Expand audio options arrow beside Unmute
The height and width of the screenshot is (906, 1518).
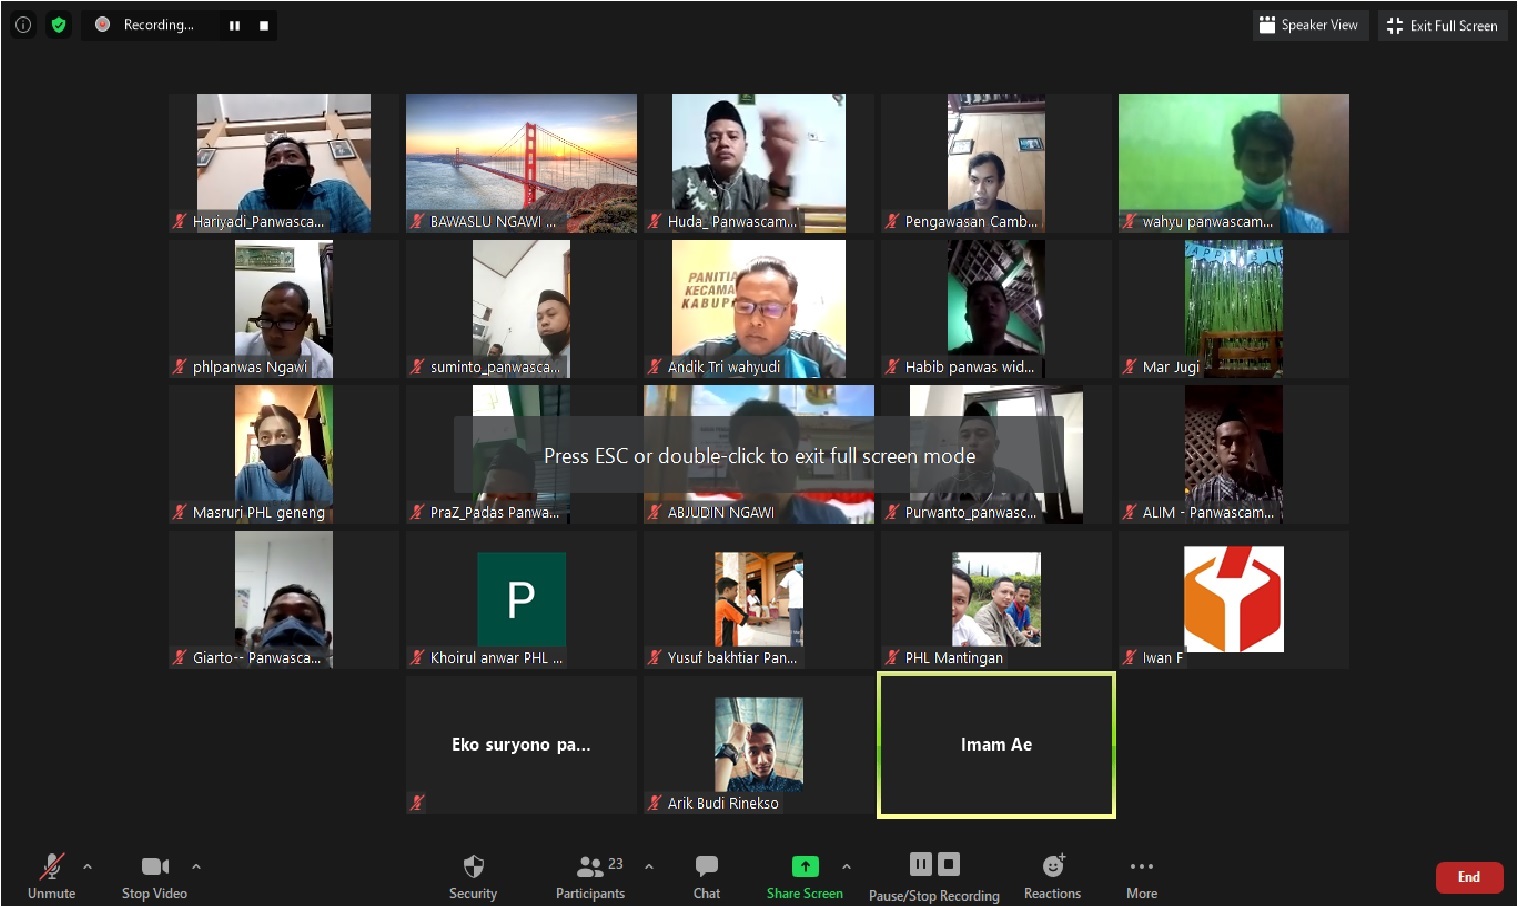pos(88,866)
